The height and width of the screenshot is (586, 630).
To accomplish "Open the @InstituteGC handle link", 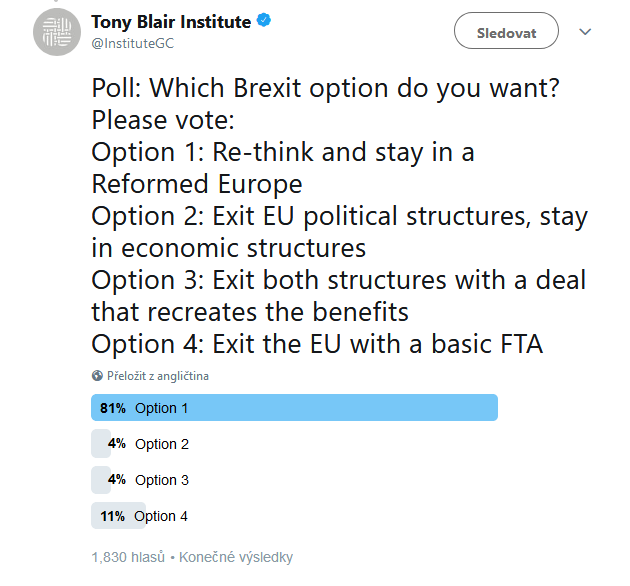I will (133, 43).
